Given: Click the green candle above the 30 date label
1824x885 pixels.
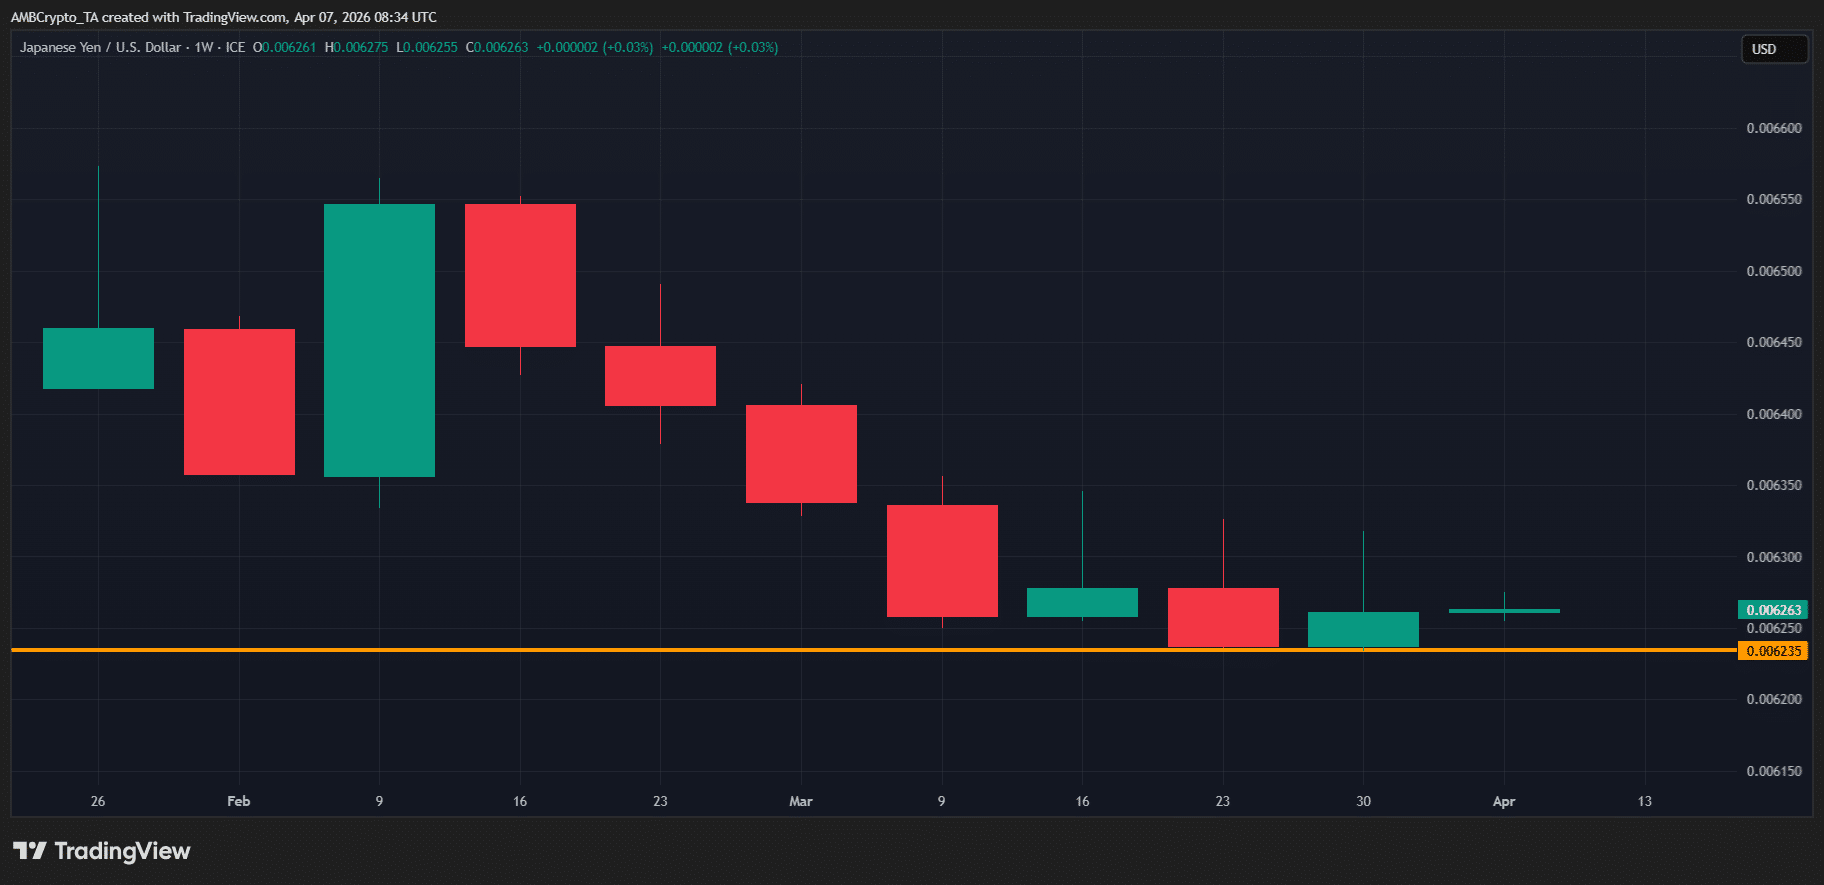Looking at the screenshot, I should pyautogui.click(x=1363, y=629).
